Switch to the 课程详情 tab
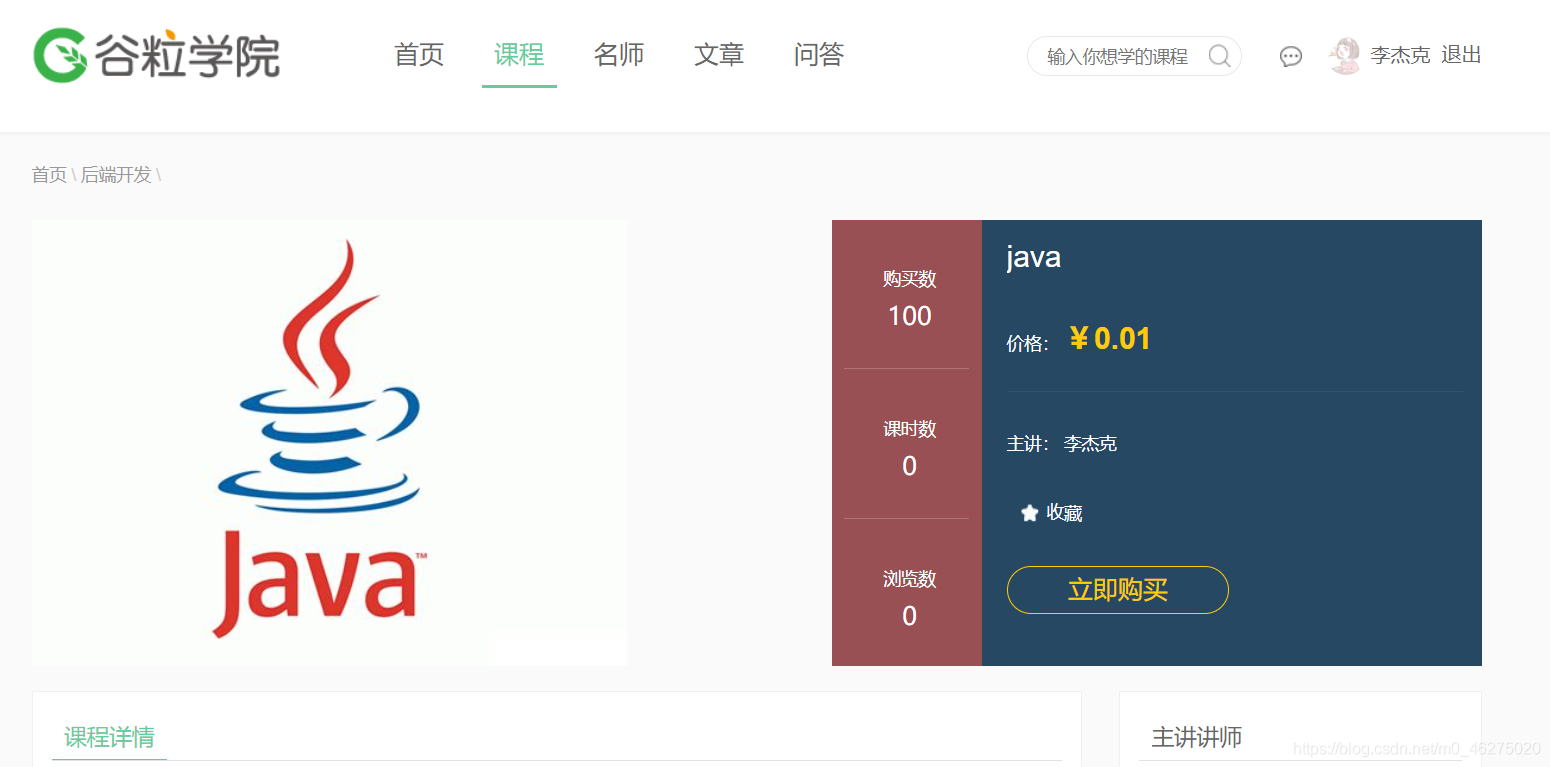1550x767 pixels. coord(109,738)
